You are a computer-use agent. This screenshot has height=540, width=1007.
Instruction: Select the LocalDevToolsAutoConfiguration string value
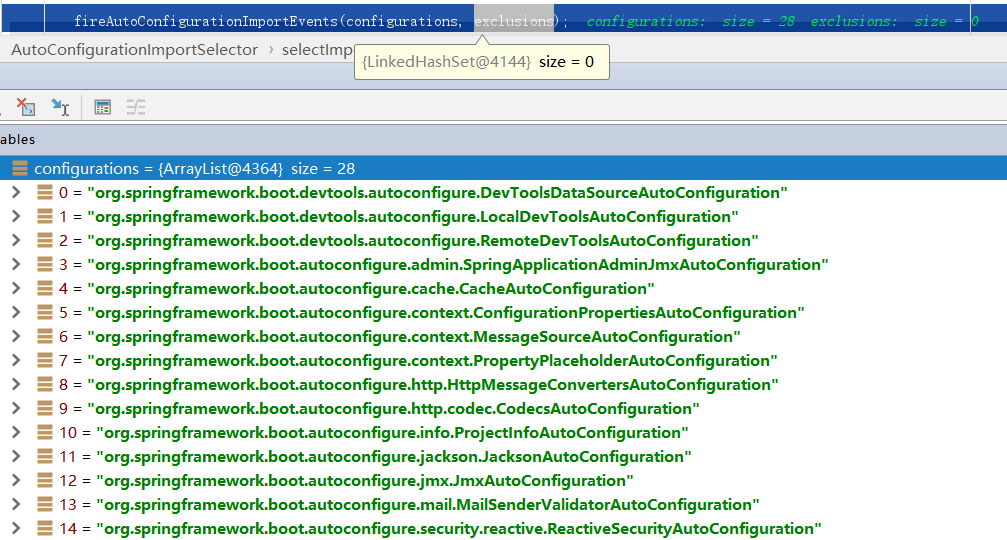(x=413, y=216)
